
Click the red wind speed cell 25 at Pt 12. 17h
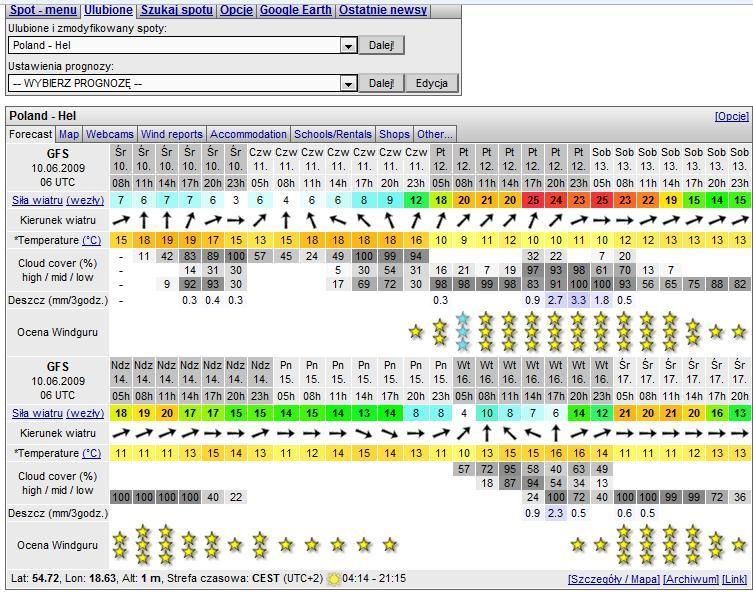pos(533,200)
